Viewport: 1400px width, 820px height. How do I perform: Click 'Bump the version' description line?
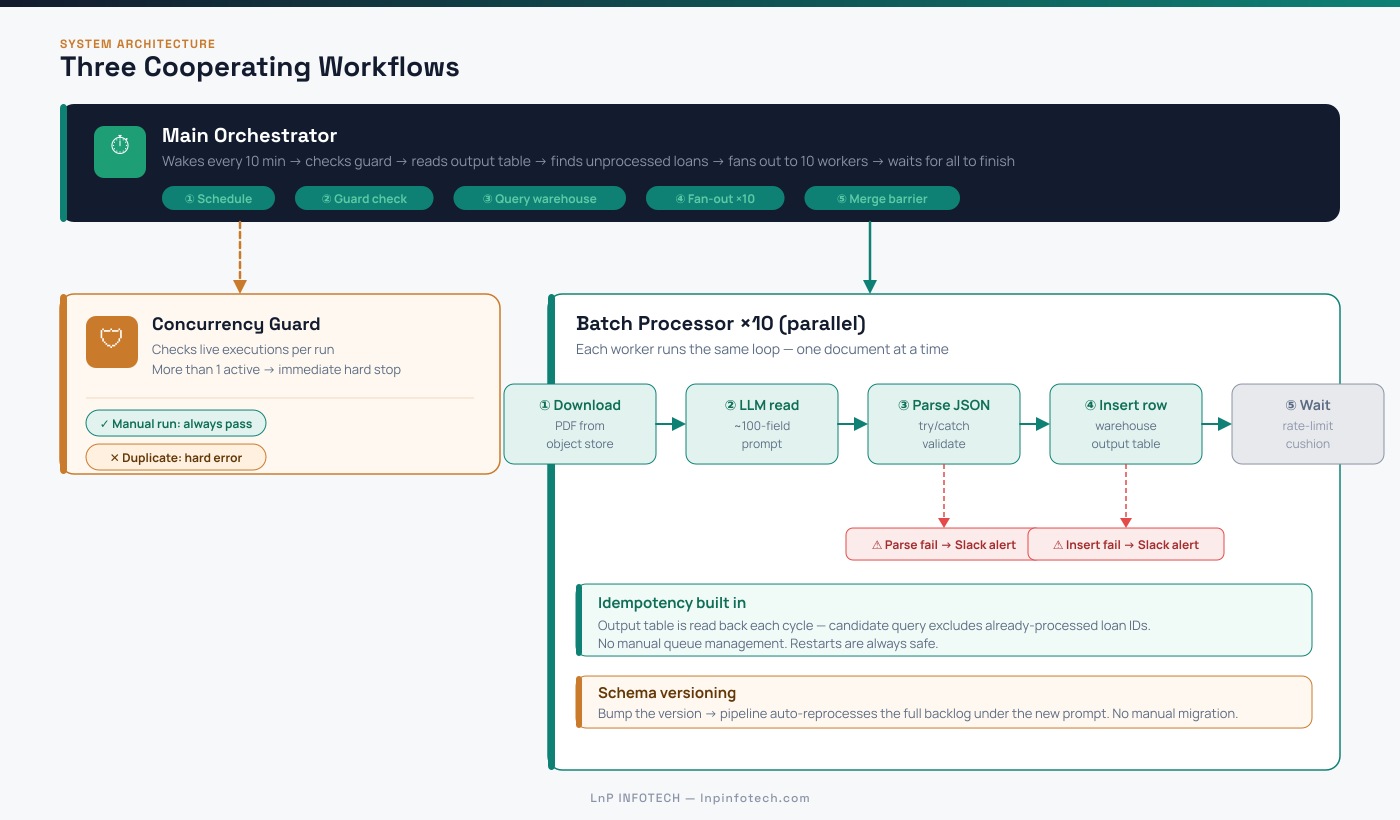(x=918, y=714)
